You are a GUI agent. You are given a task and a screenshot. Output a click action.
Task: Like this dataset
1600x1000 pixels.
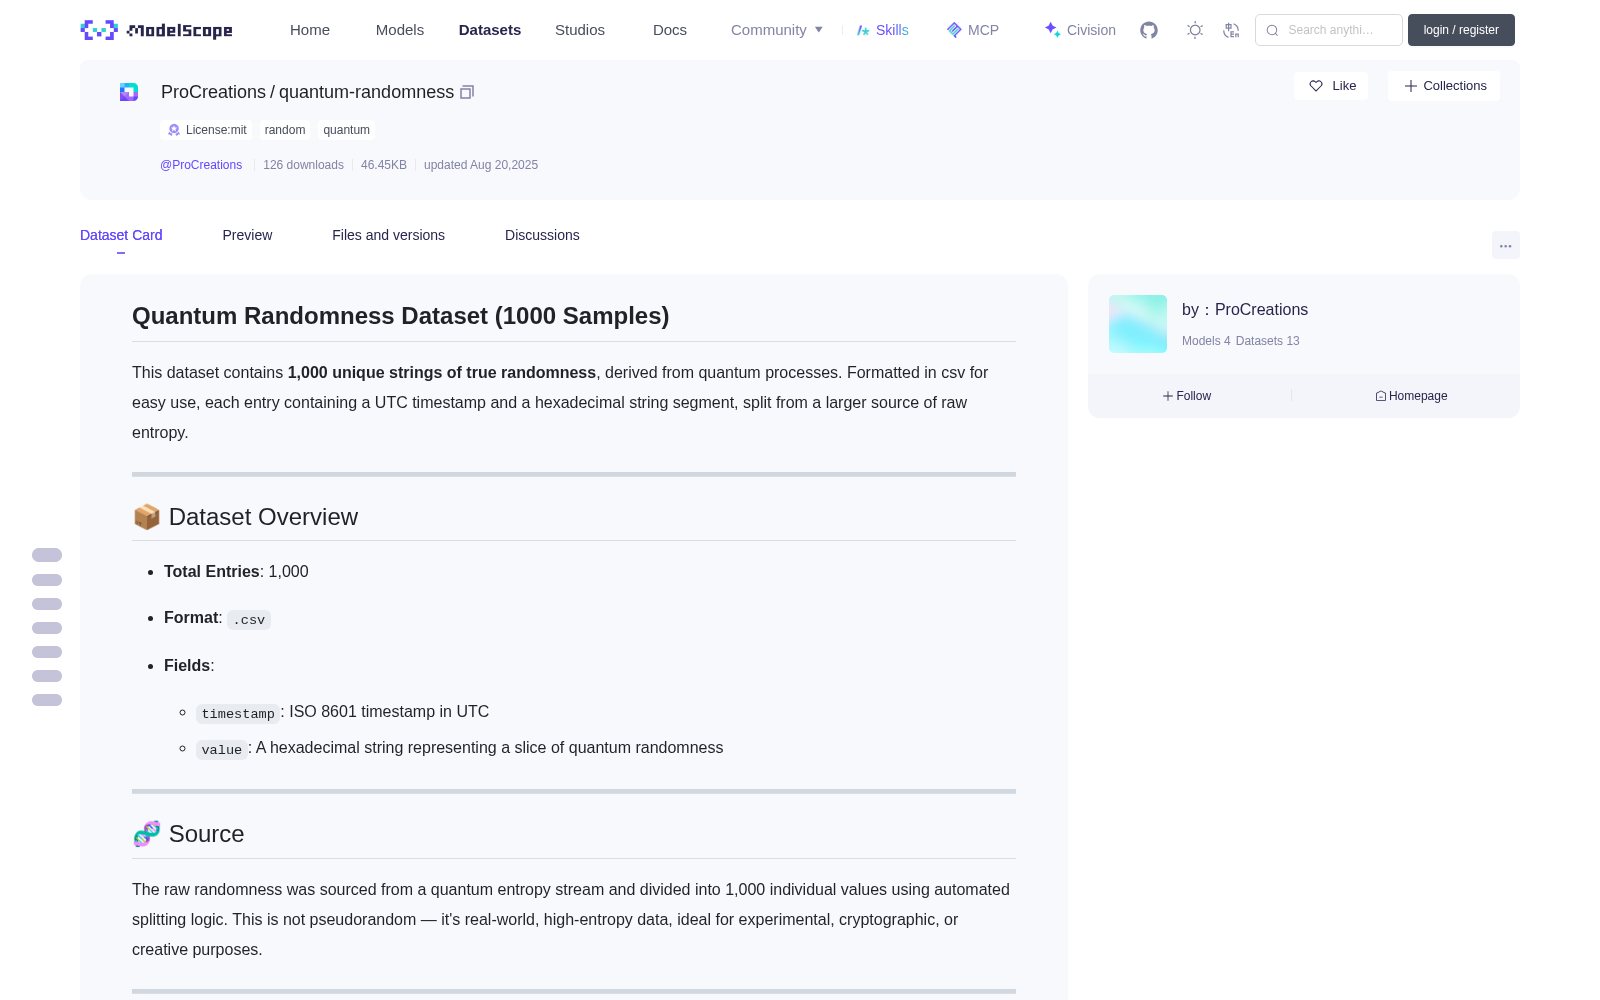[x=1331, y=86]
